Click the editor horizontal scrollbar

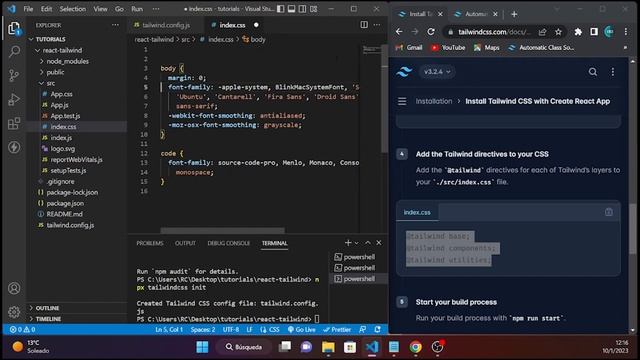tap(222, 230)
